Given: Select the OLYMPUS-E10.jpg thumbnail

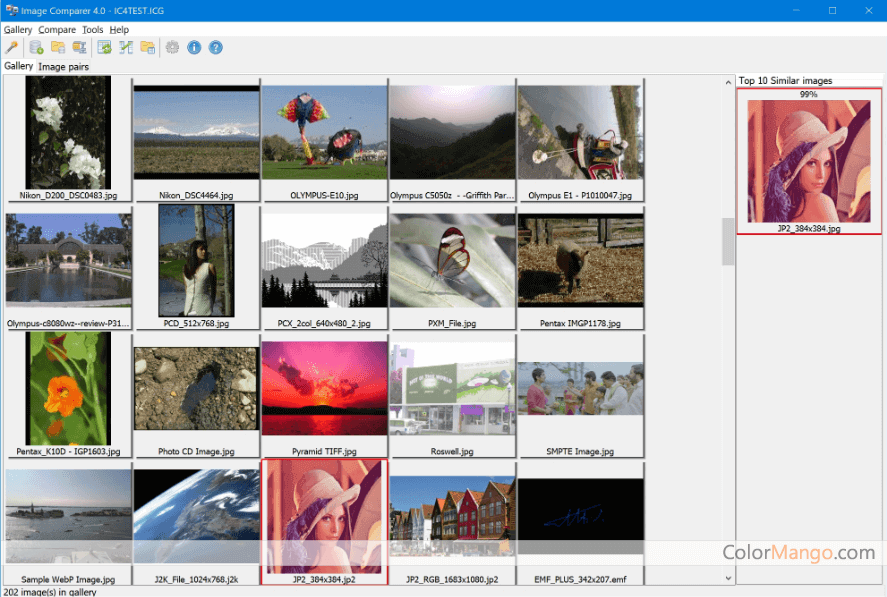Looking at the screenshot, I should coord(324,133).
